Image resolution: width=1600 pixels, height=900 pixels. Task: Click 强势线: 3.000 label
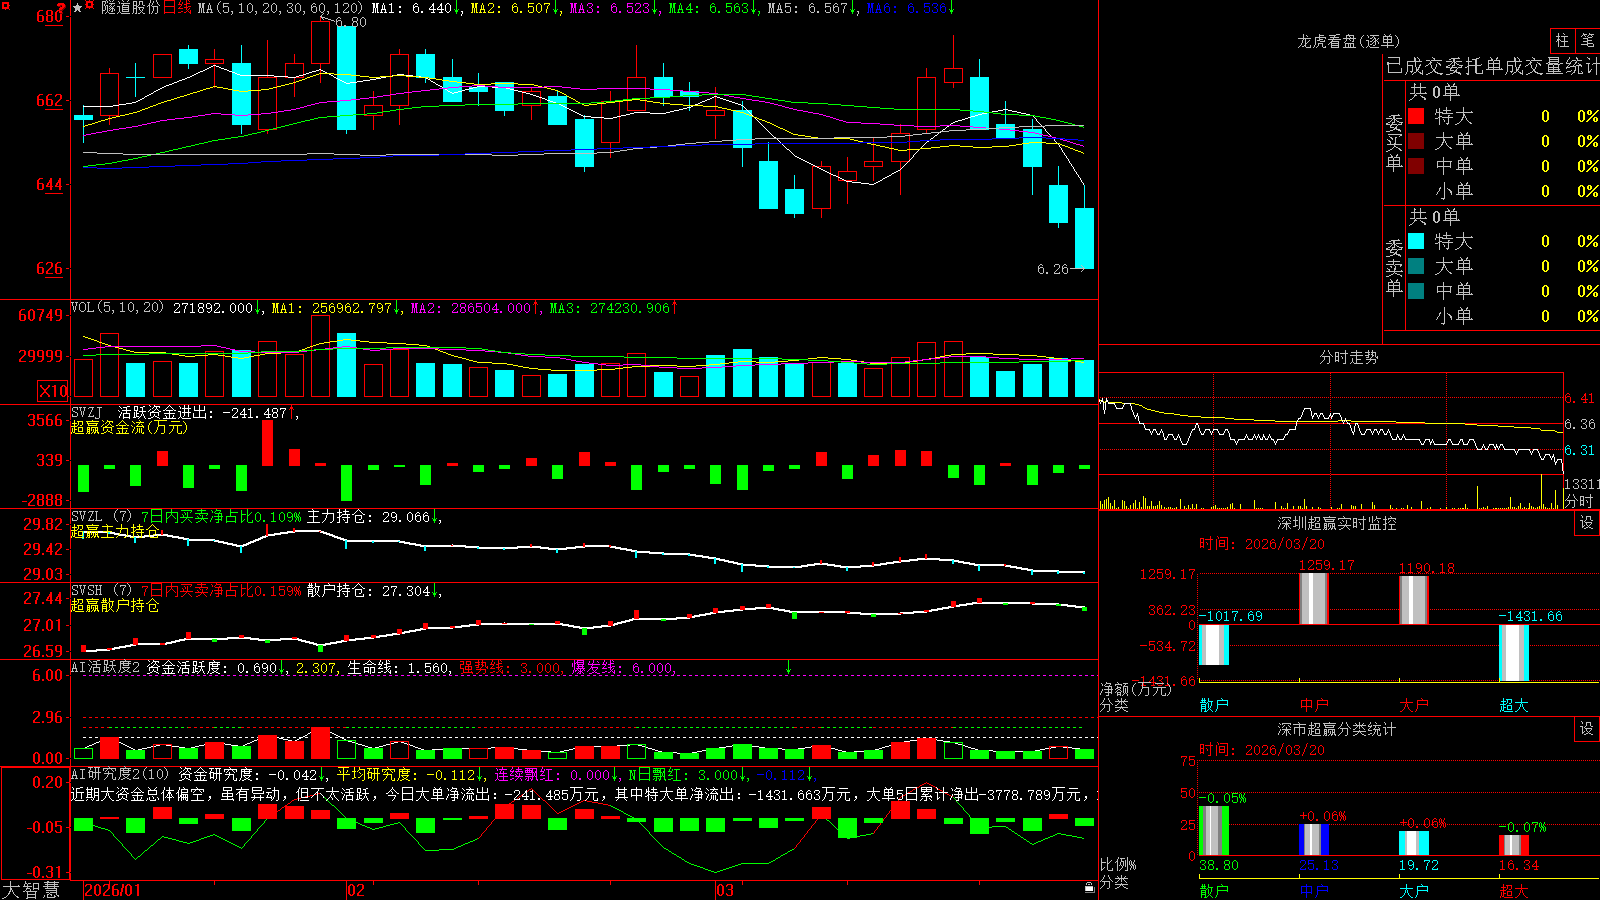click(x=510, y=667)
